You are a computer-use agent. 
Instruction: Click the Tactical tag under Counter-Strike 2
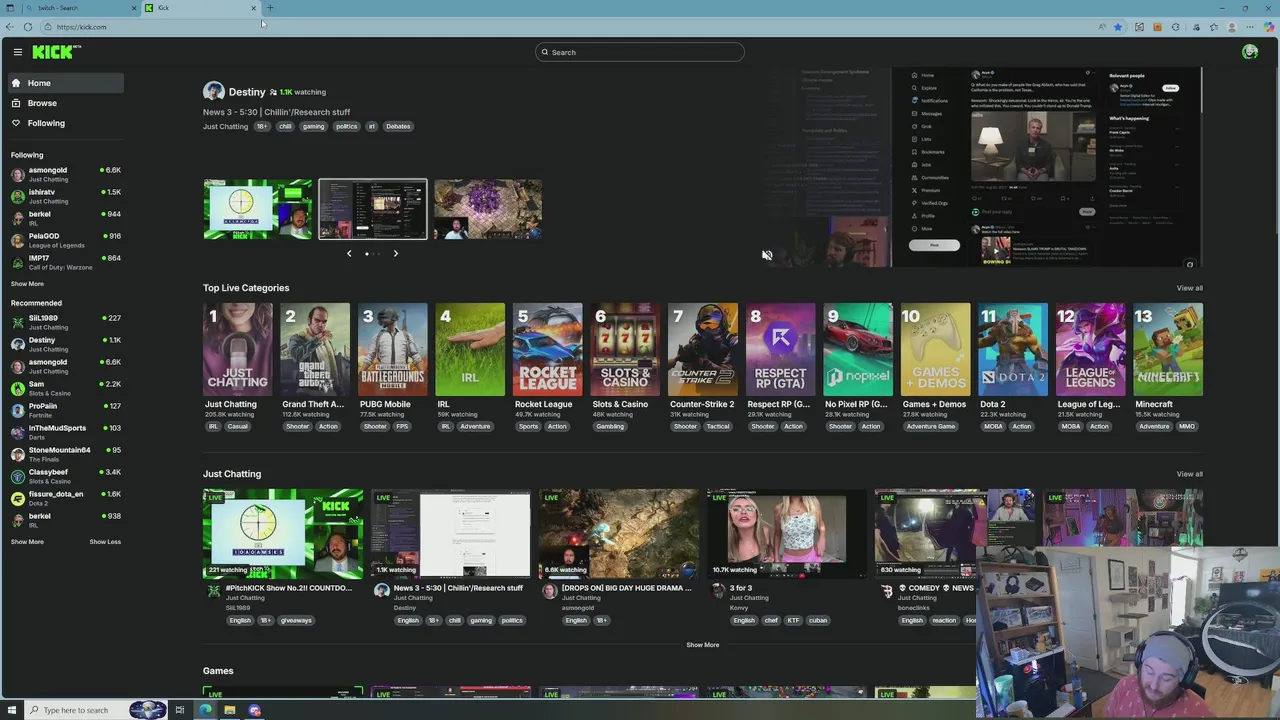point(718,426)
